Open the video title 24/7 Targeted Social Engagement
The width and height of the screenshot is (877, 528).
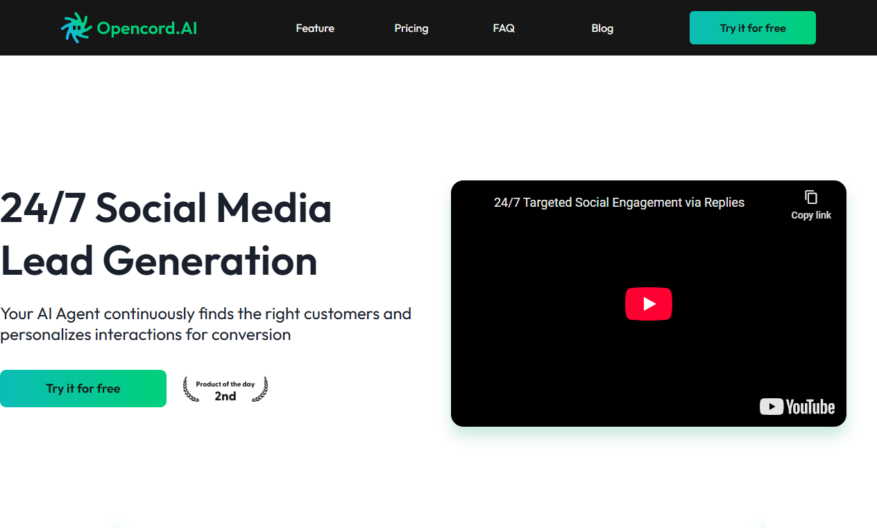pos(619,202)
